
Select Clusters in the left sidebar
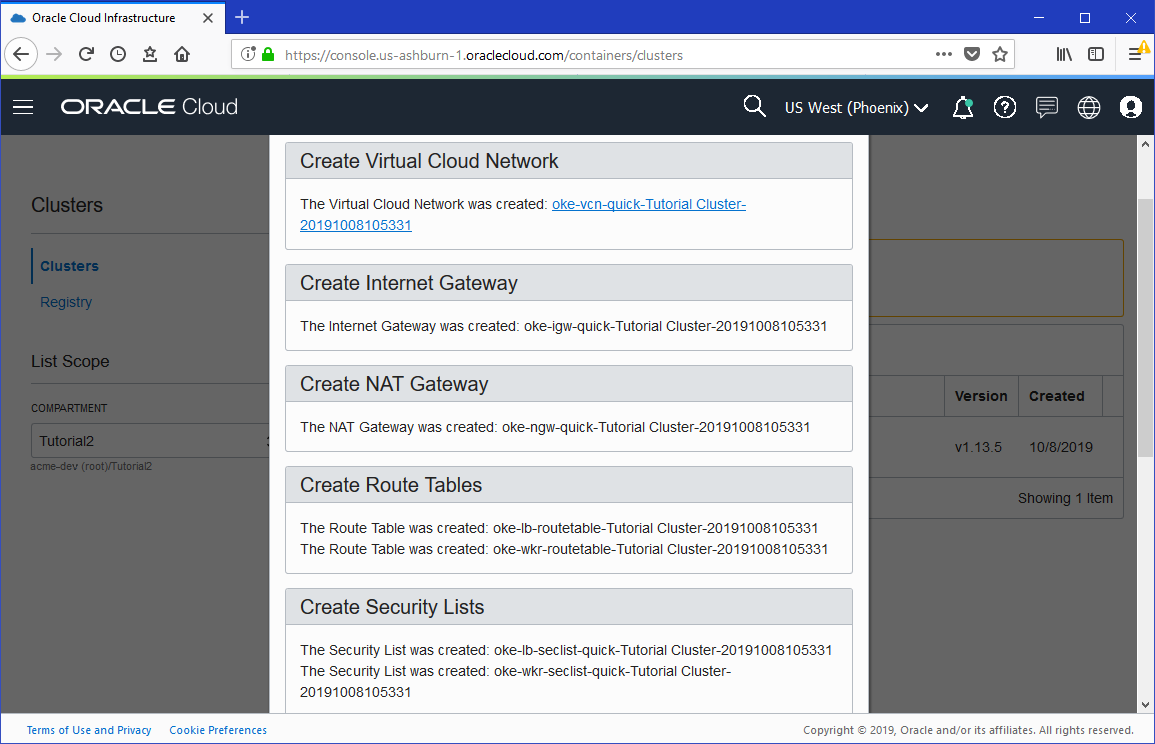click(x=69, y=266)
